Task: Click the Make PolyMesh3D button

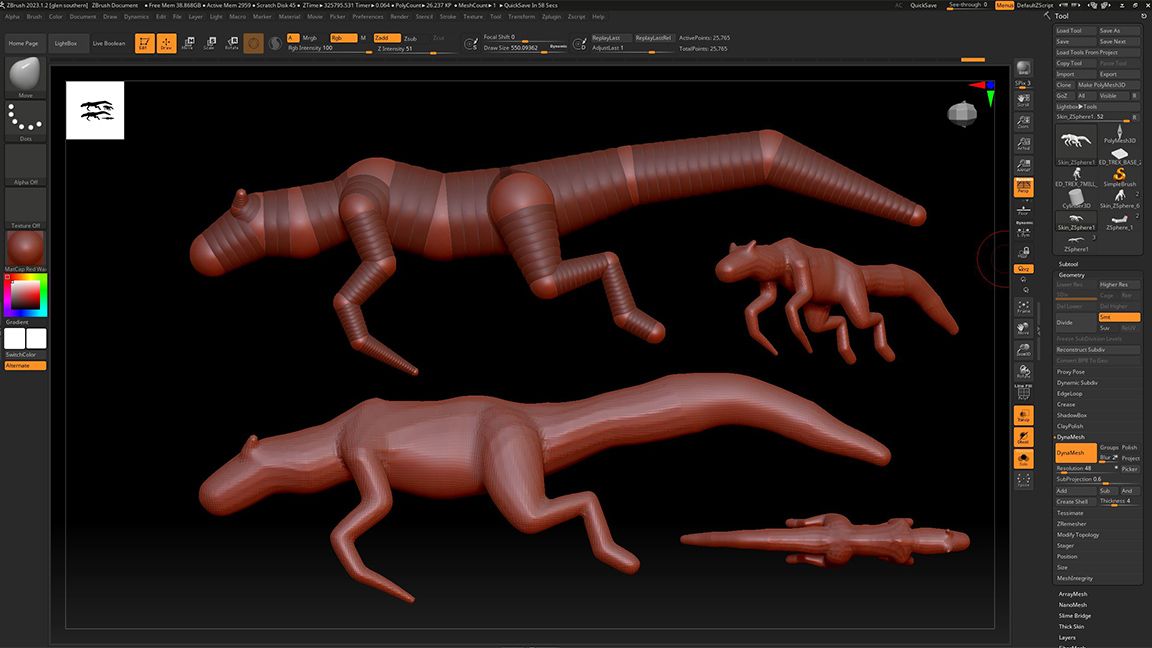Action: [1110, 84]
